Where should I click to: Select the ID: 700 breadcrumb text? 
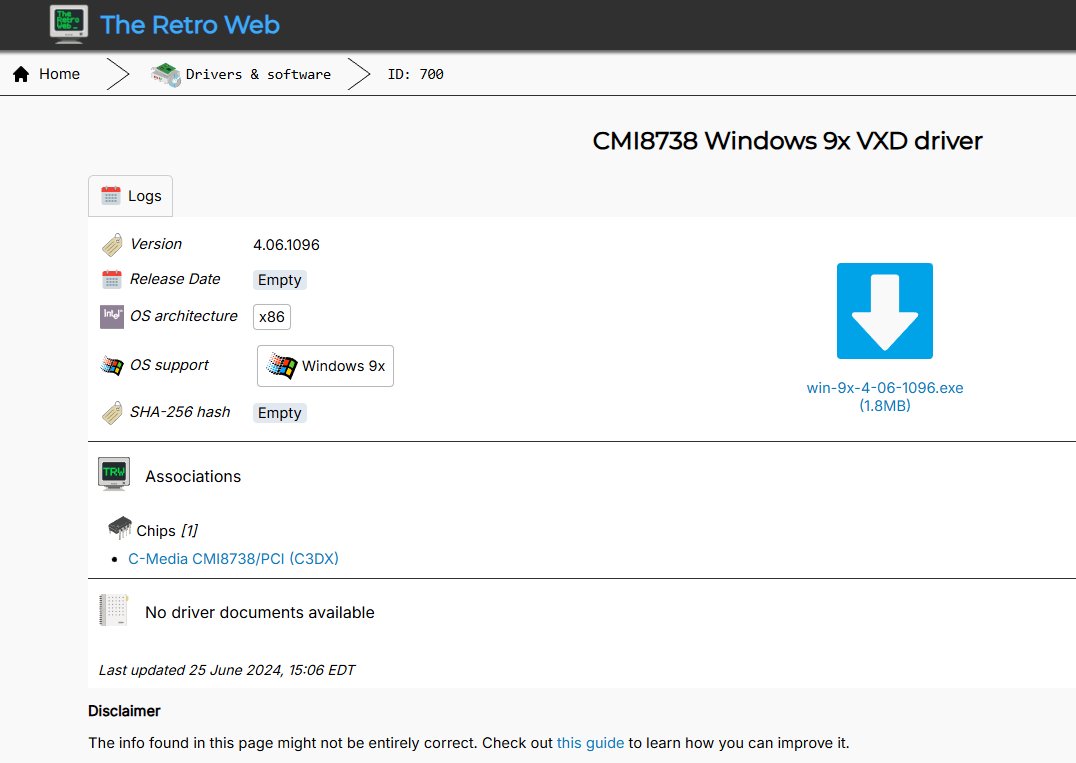point(415,74)
